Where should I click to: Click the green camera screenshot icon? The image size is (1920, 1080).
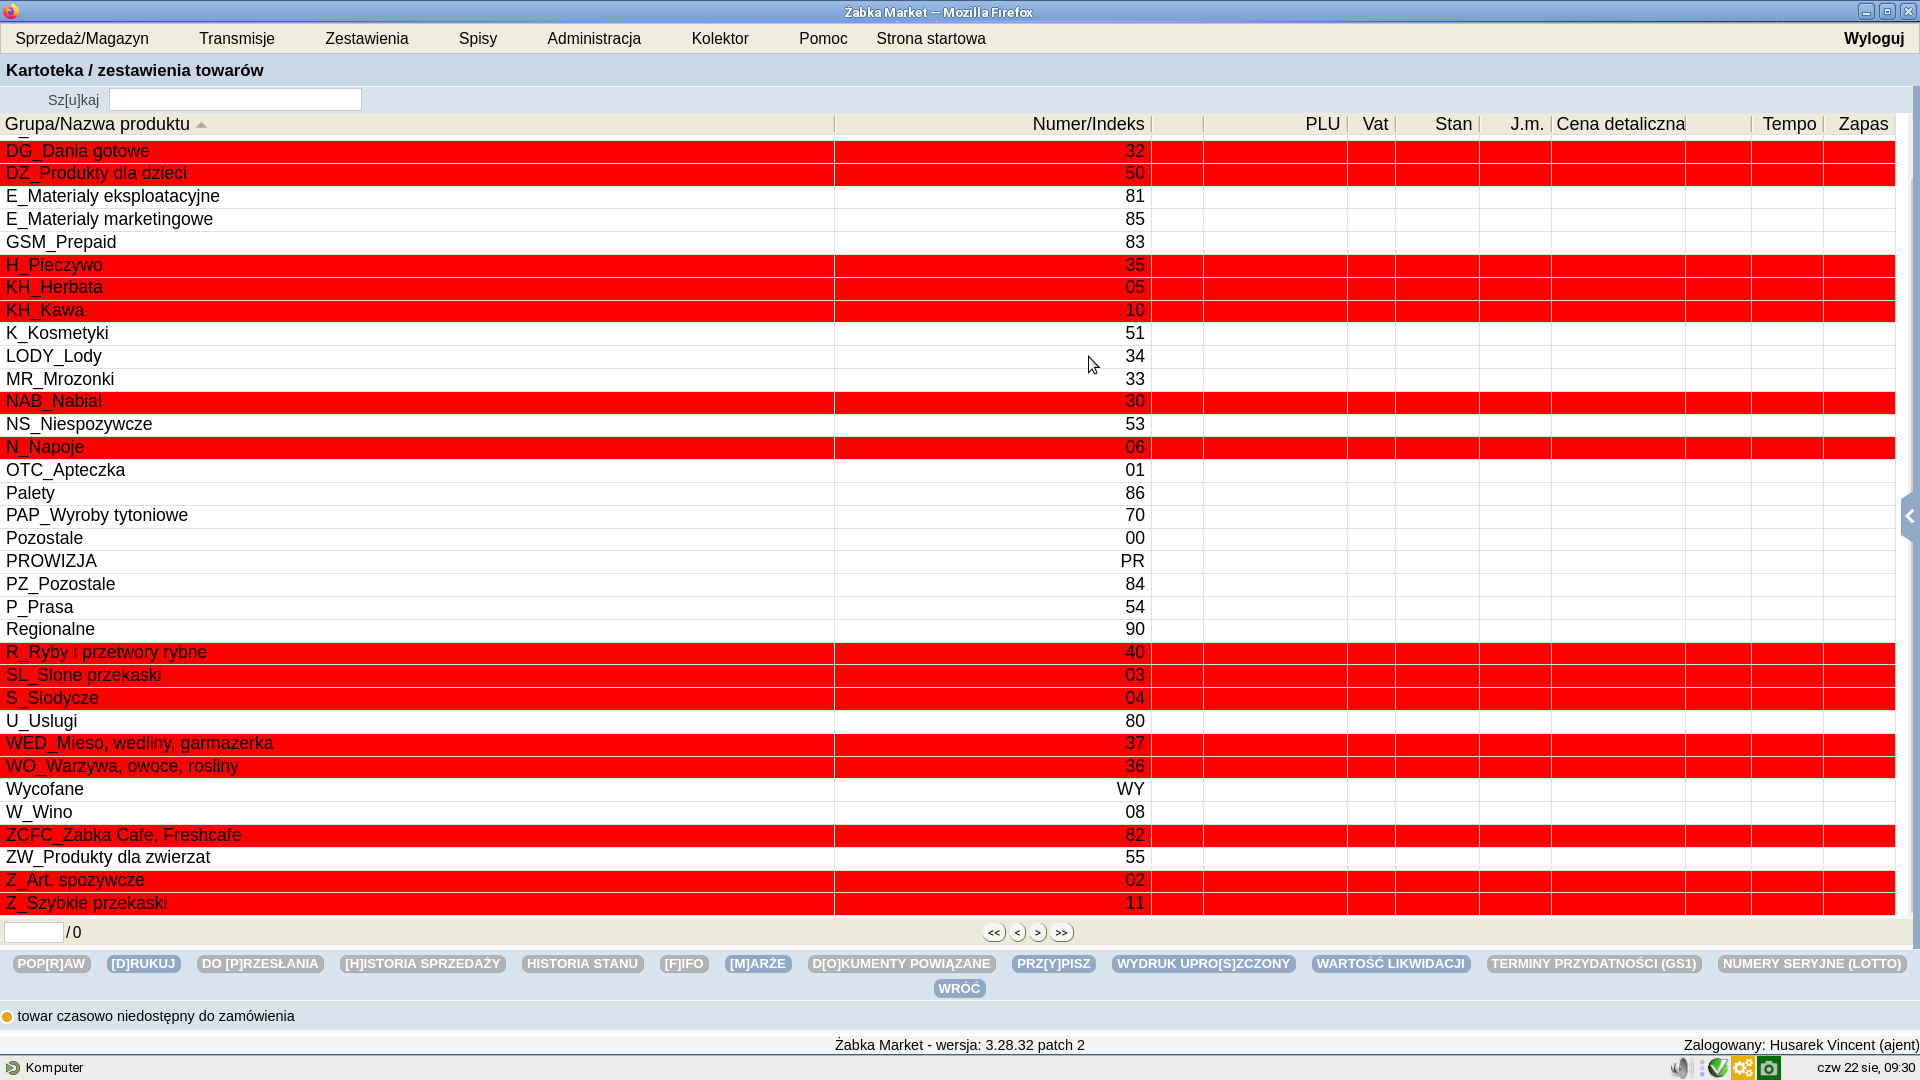[1769, 1068]
